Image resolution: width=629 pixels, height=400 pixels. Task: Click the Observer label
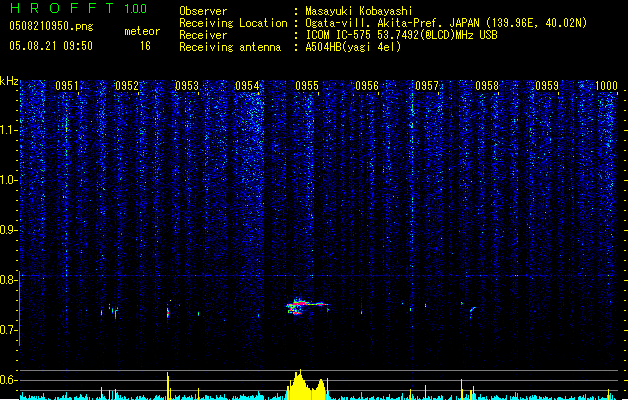[x=203, y=11]
